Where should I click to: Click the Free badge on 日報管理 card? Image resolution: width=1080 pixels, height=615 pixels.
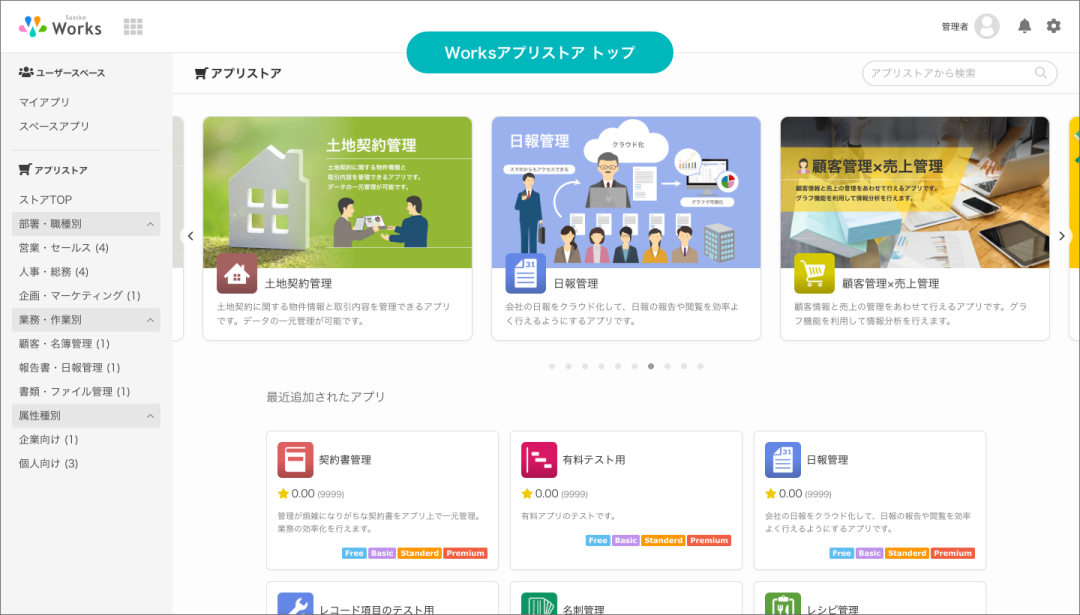tap(842, 553)
